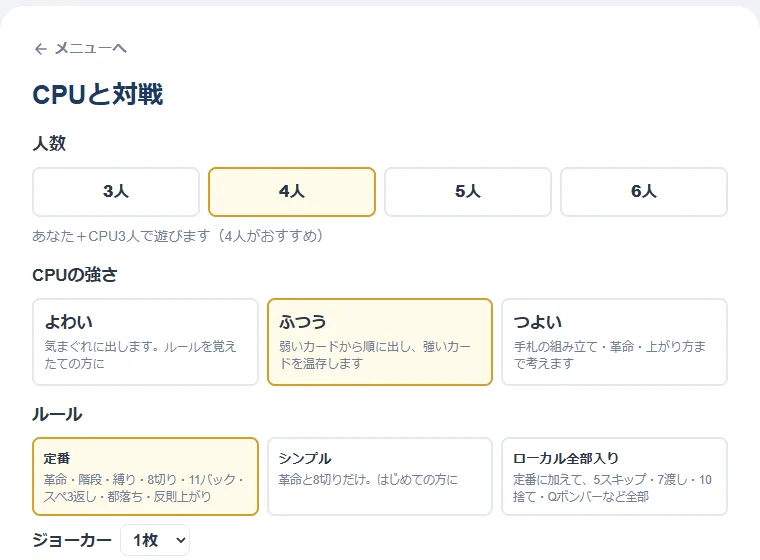Pick the 定番 rule set
The height and width of the screenshot is (560, 760).
(145, 476)
